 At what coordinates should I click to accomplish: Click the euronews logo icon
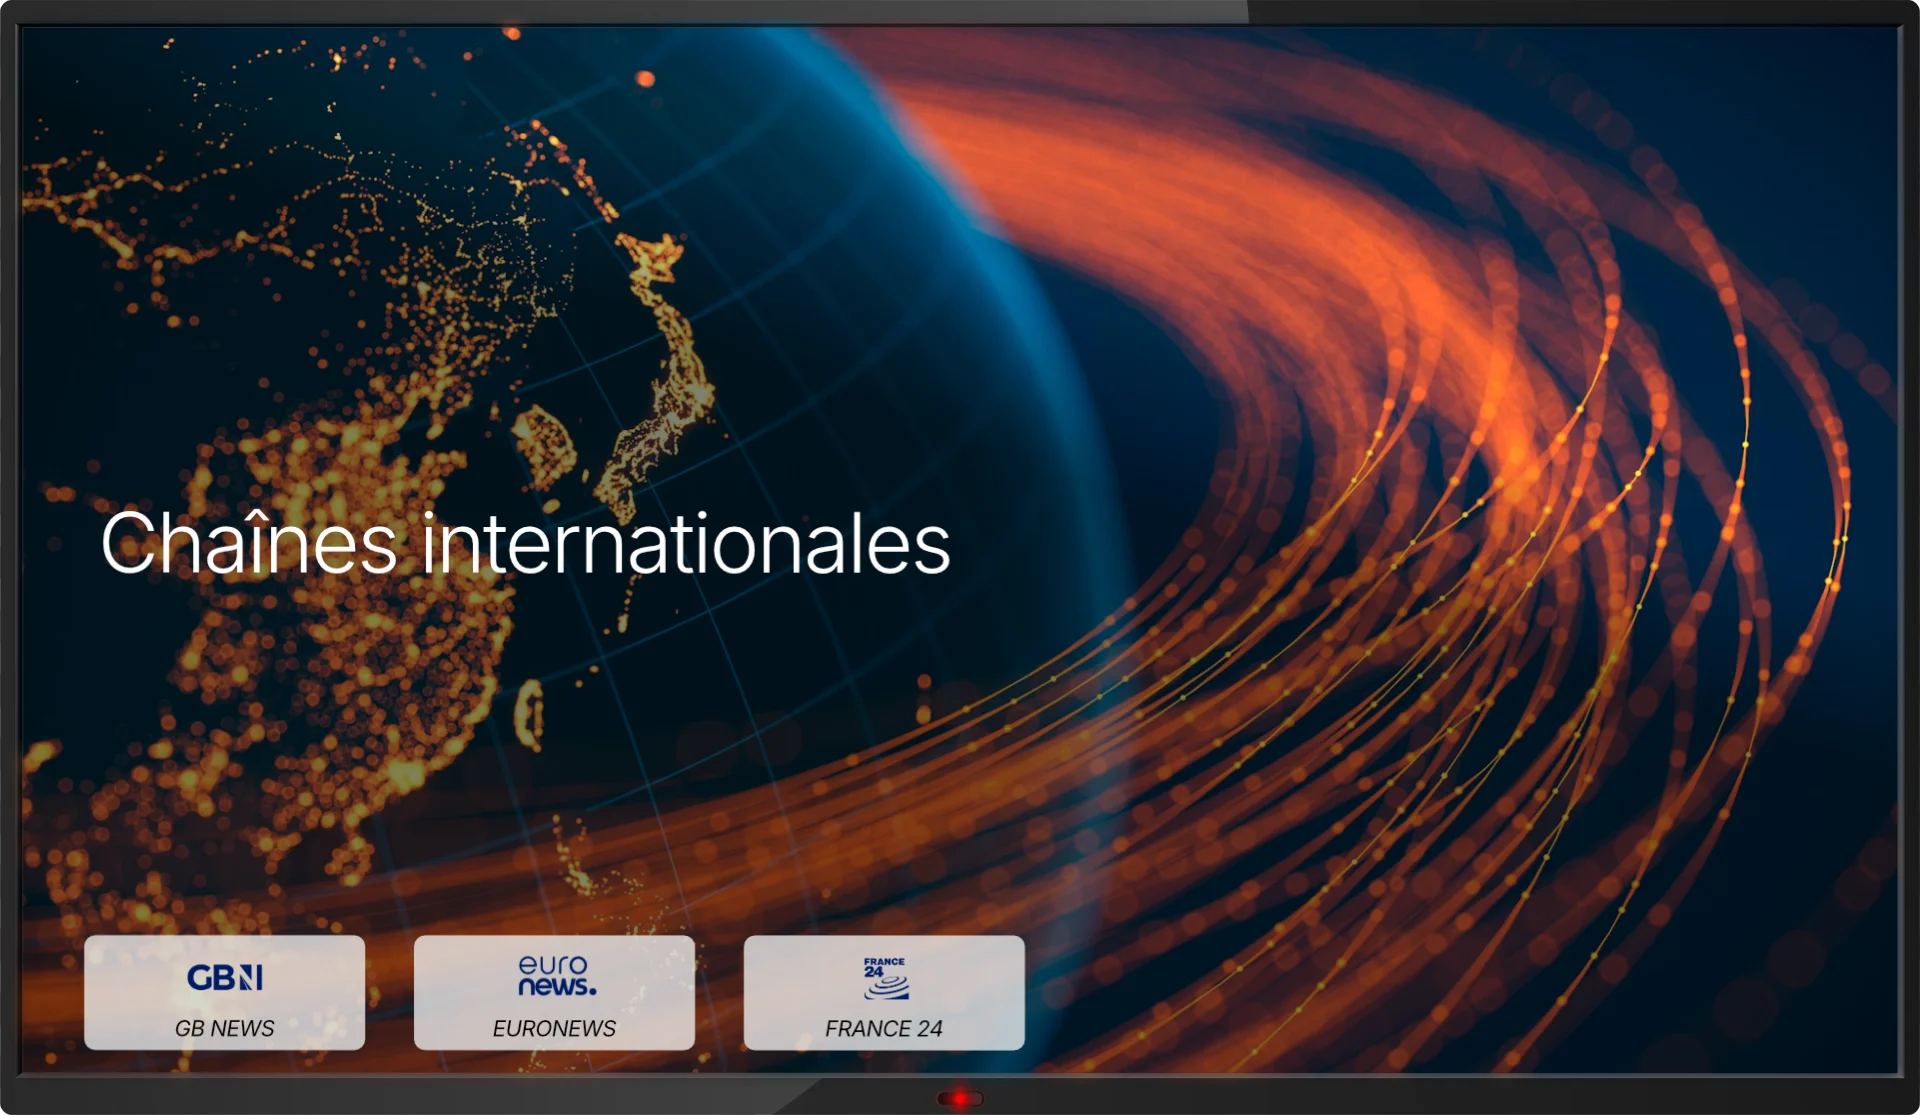(555, 976)
